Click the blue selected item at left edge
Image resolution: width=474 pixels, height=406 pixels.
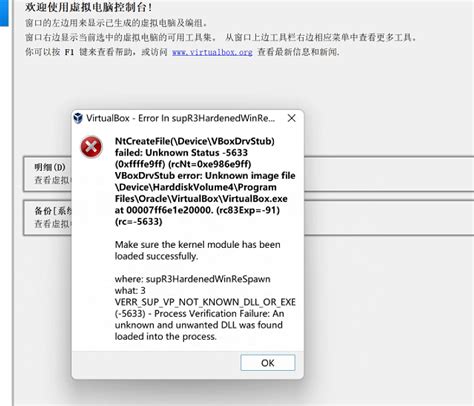tap(4, 13)
